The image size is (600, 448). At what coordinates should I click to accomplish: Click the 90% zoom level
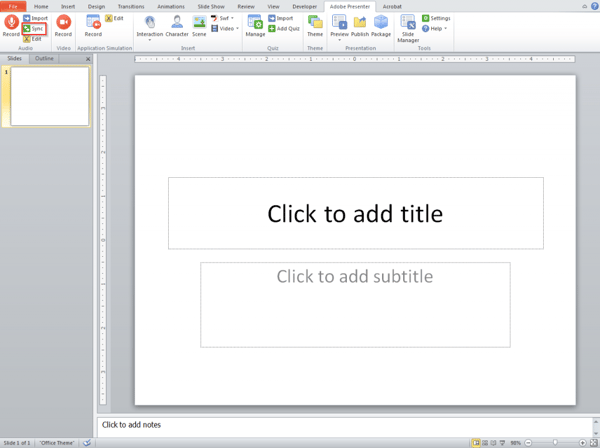click(515, 443)
